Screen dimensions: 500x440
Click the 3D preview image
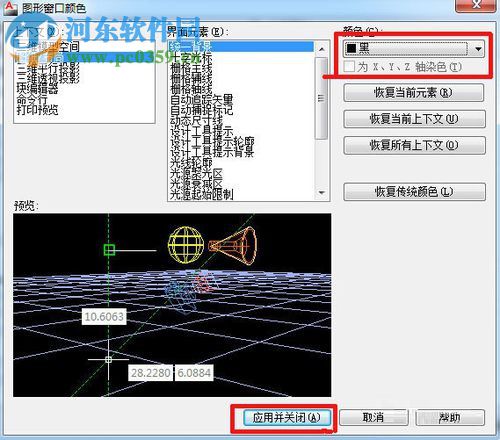pyautogui.click(x=172, y=305)
